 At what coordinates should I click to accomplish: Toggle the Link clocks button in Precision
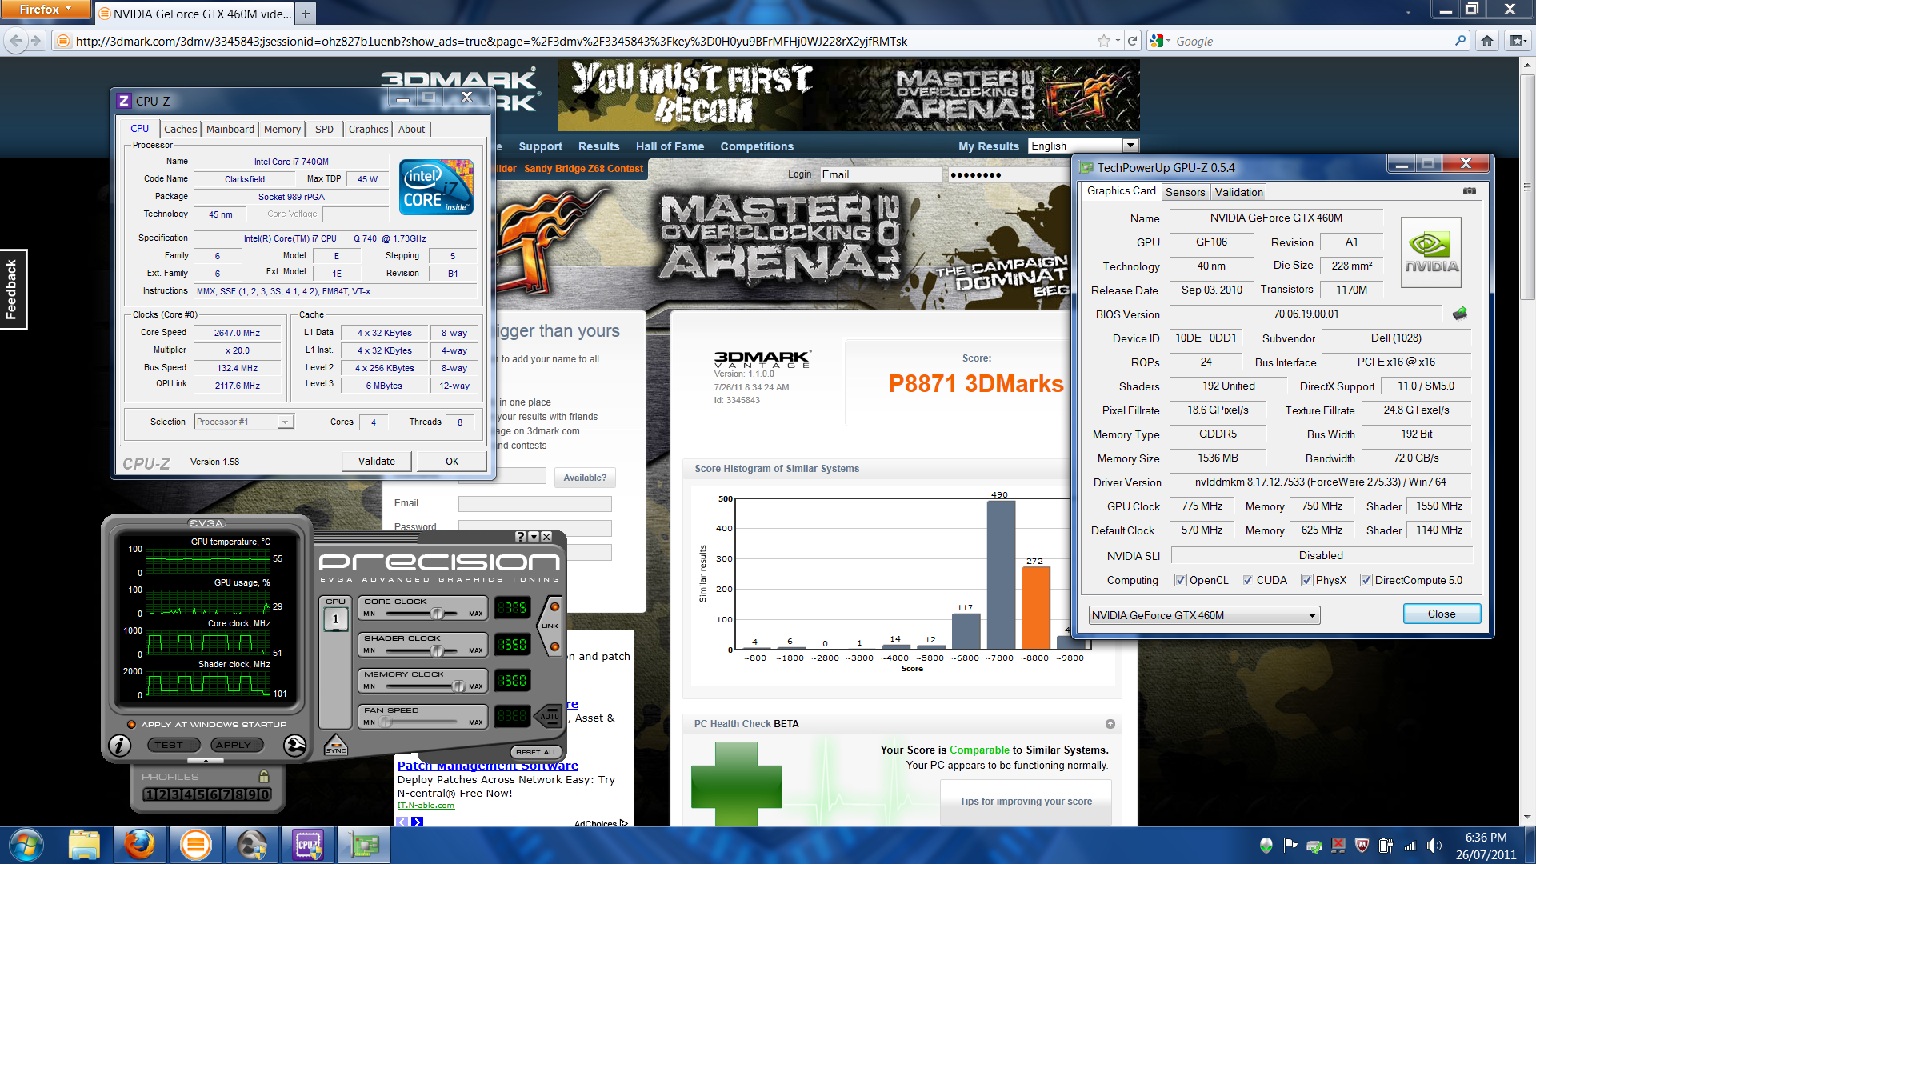coord(551,626)
